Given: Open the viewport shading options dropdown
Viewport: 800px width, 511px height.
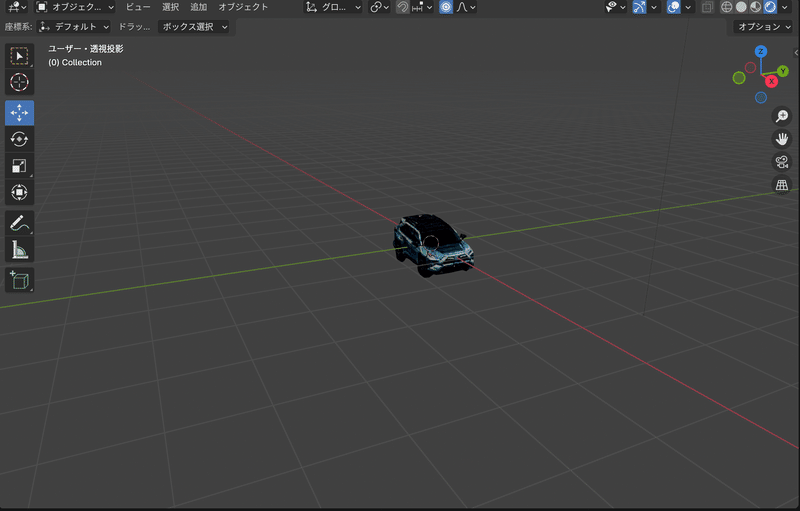Looking at the screenshot, I should click(x=785, y=7).
